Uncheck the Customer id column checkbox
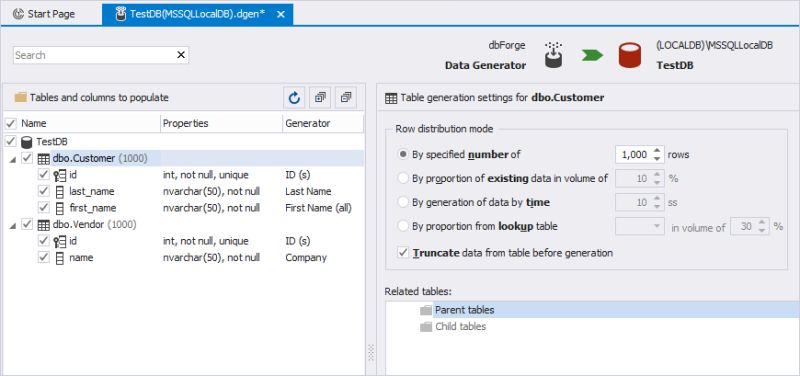This screenshot has width=800, height=376. pyautogui.click(x=44, y=175)
